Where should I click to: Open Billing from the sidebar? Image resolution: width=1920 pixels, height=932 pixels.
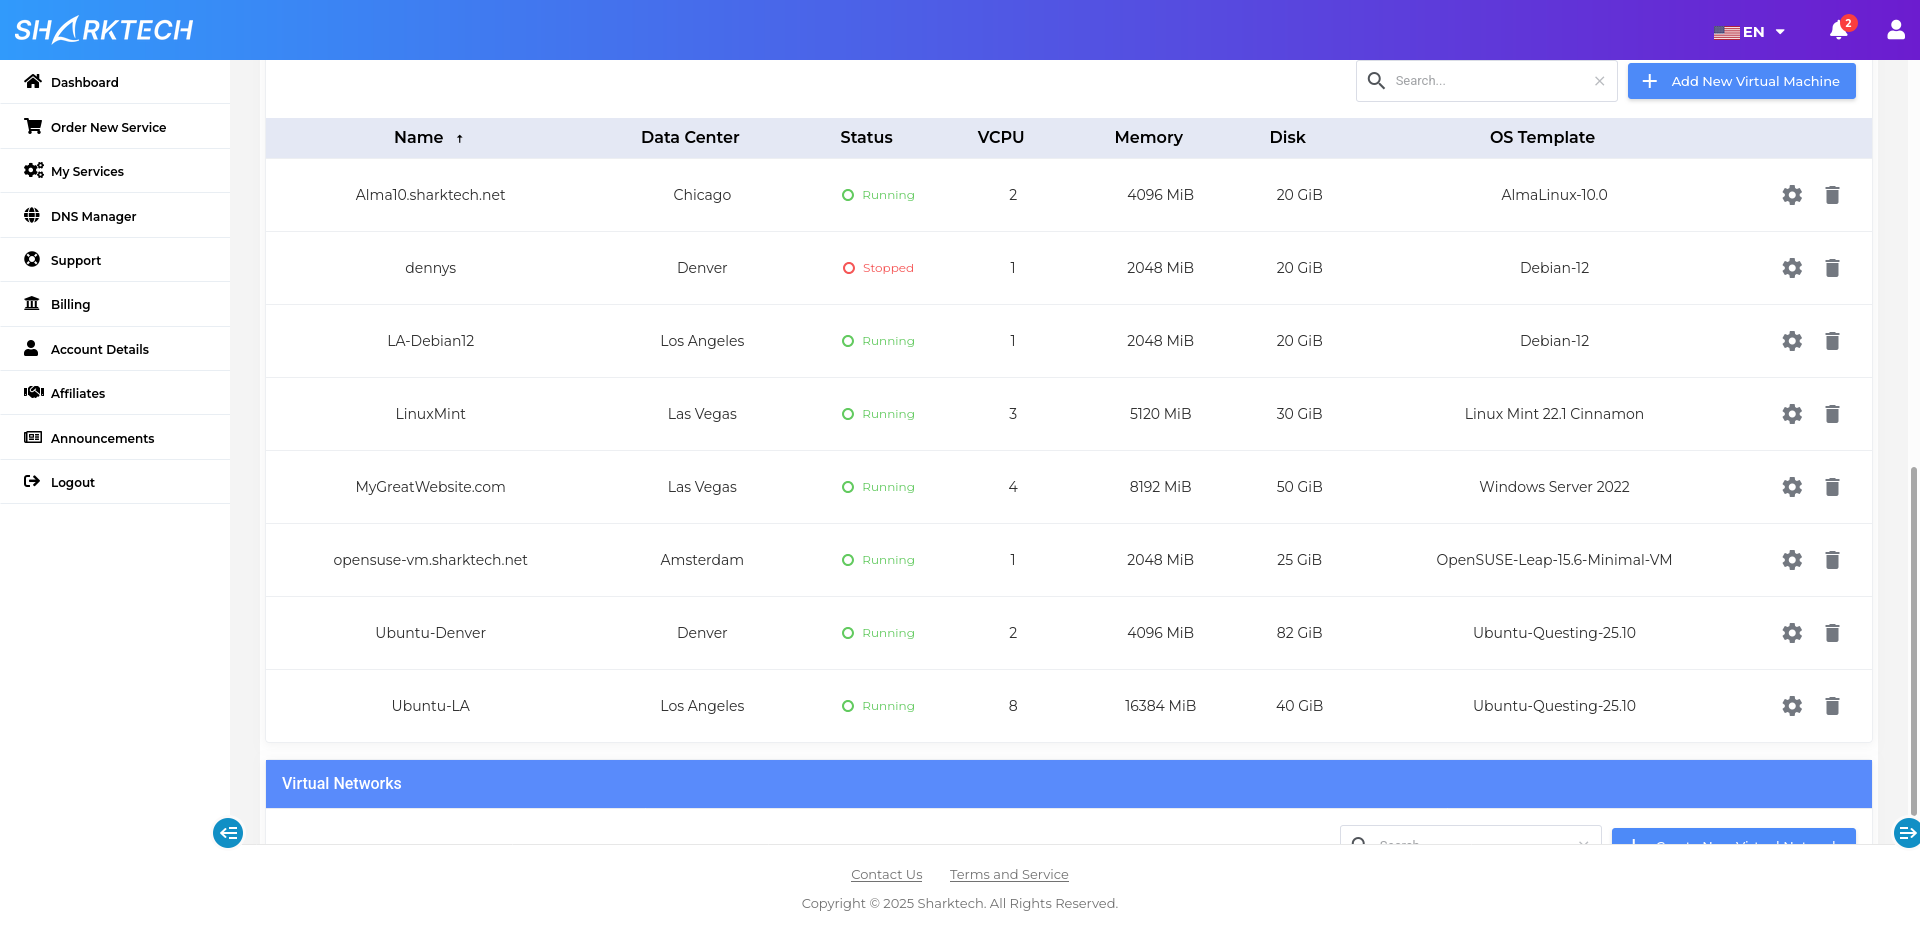tap(70, 304)
